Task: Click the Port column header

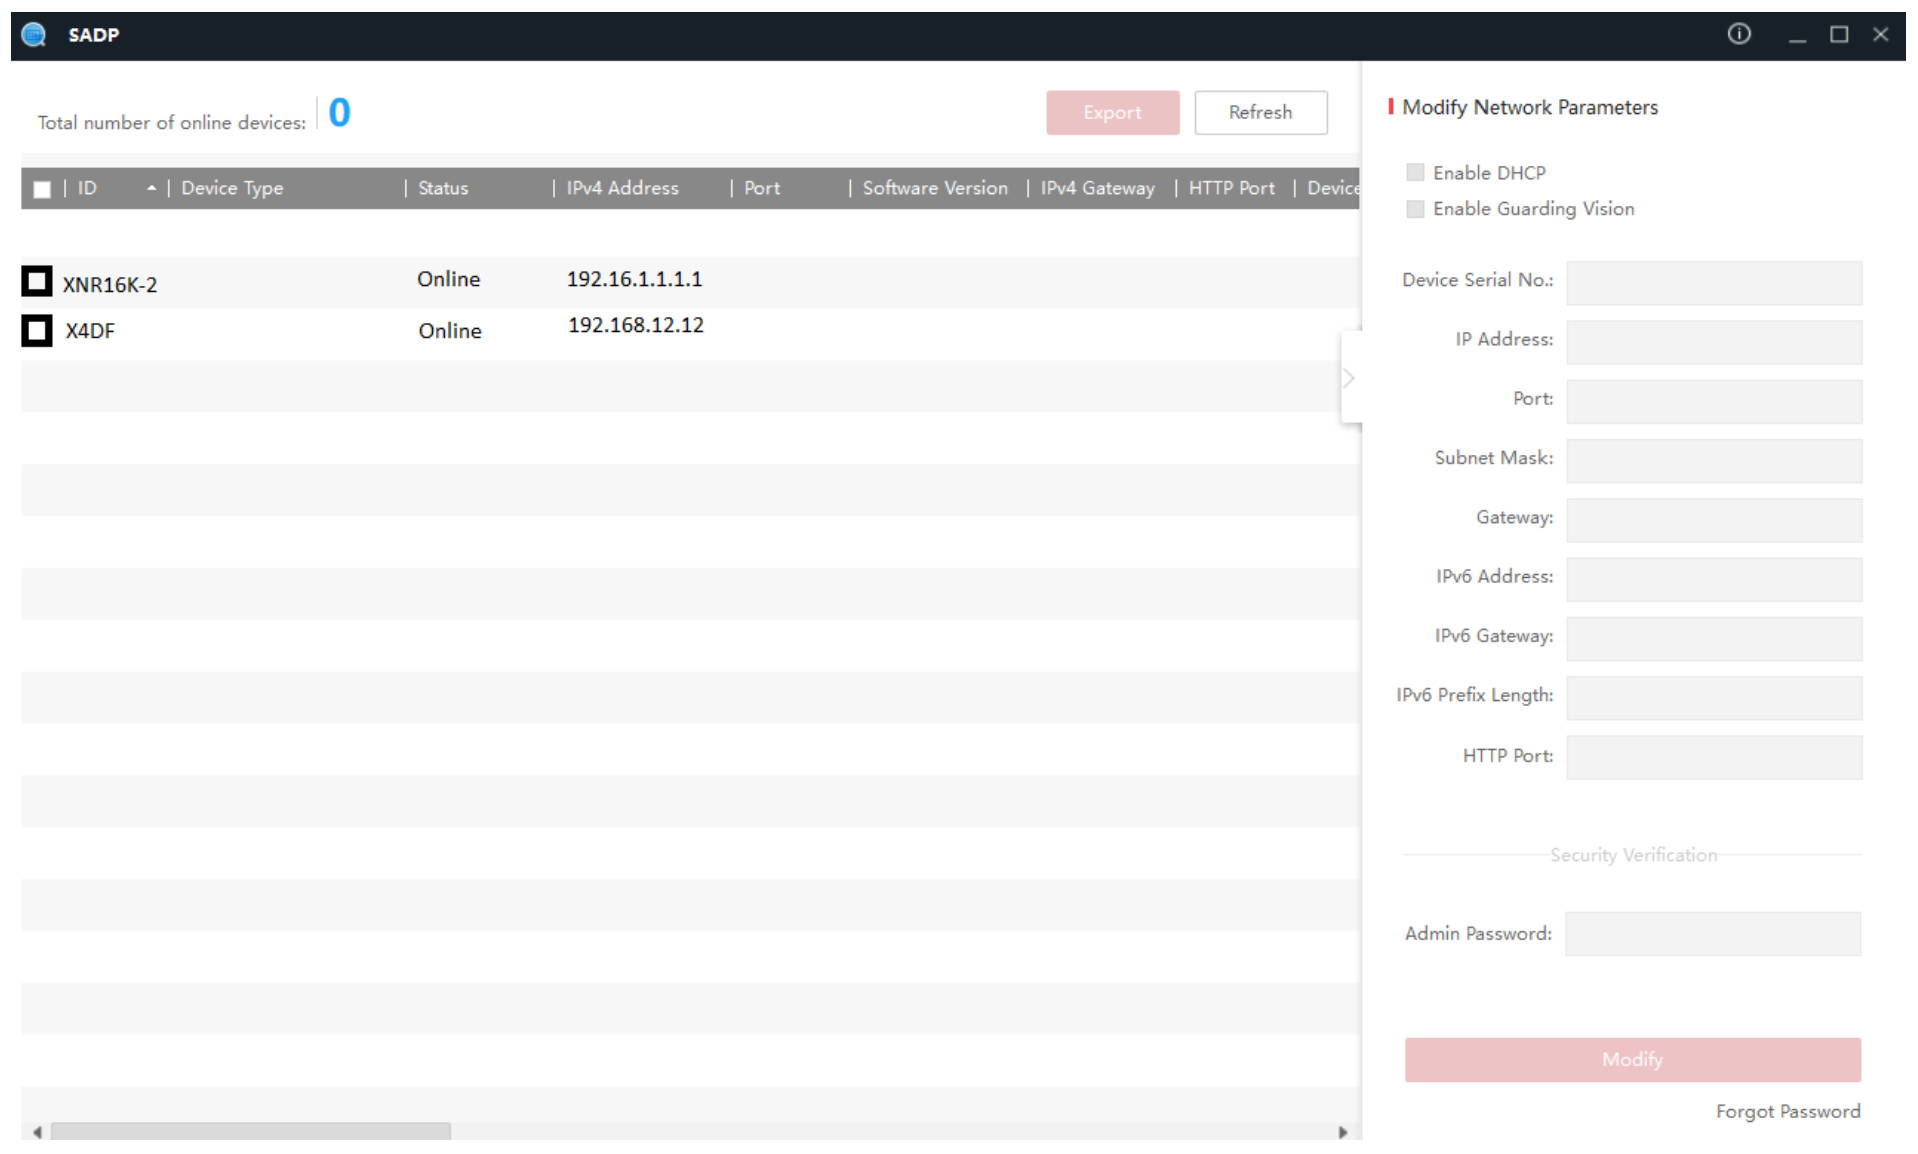Action: [762, 188]
